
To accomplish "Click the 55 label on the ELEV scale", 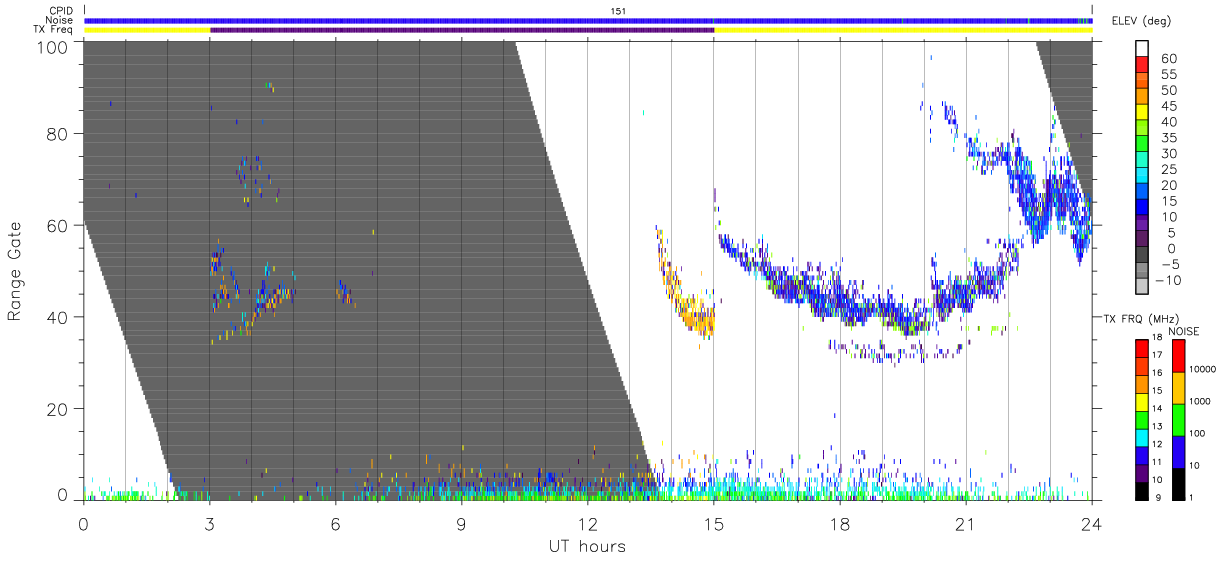I will [1167, 75].
